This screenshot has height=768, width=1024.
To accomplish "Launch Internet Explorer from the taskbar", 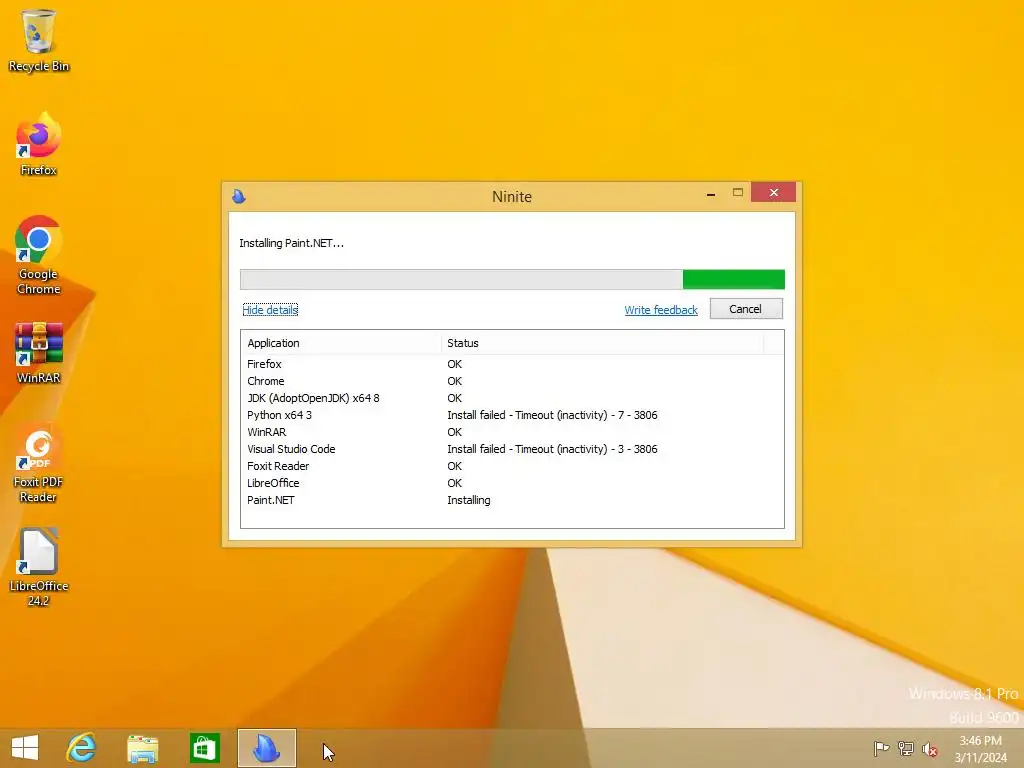I will point(82,748).
